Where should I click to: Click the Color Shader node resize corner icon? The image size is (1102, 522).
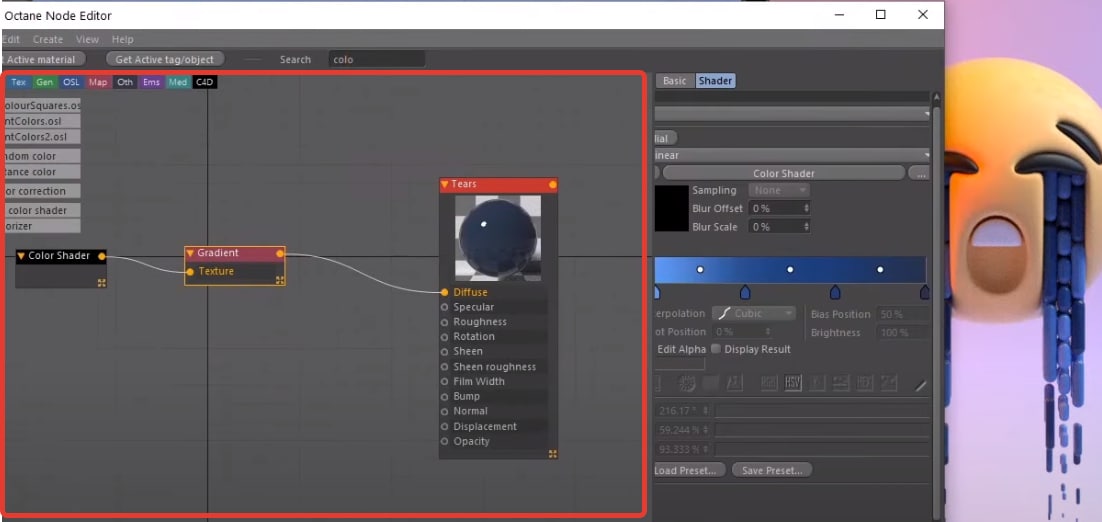tap(102, 282)
